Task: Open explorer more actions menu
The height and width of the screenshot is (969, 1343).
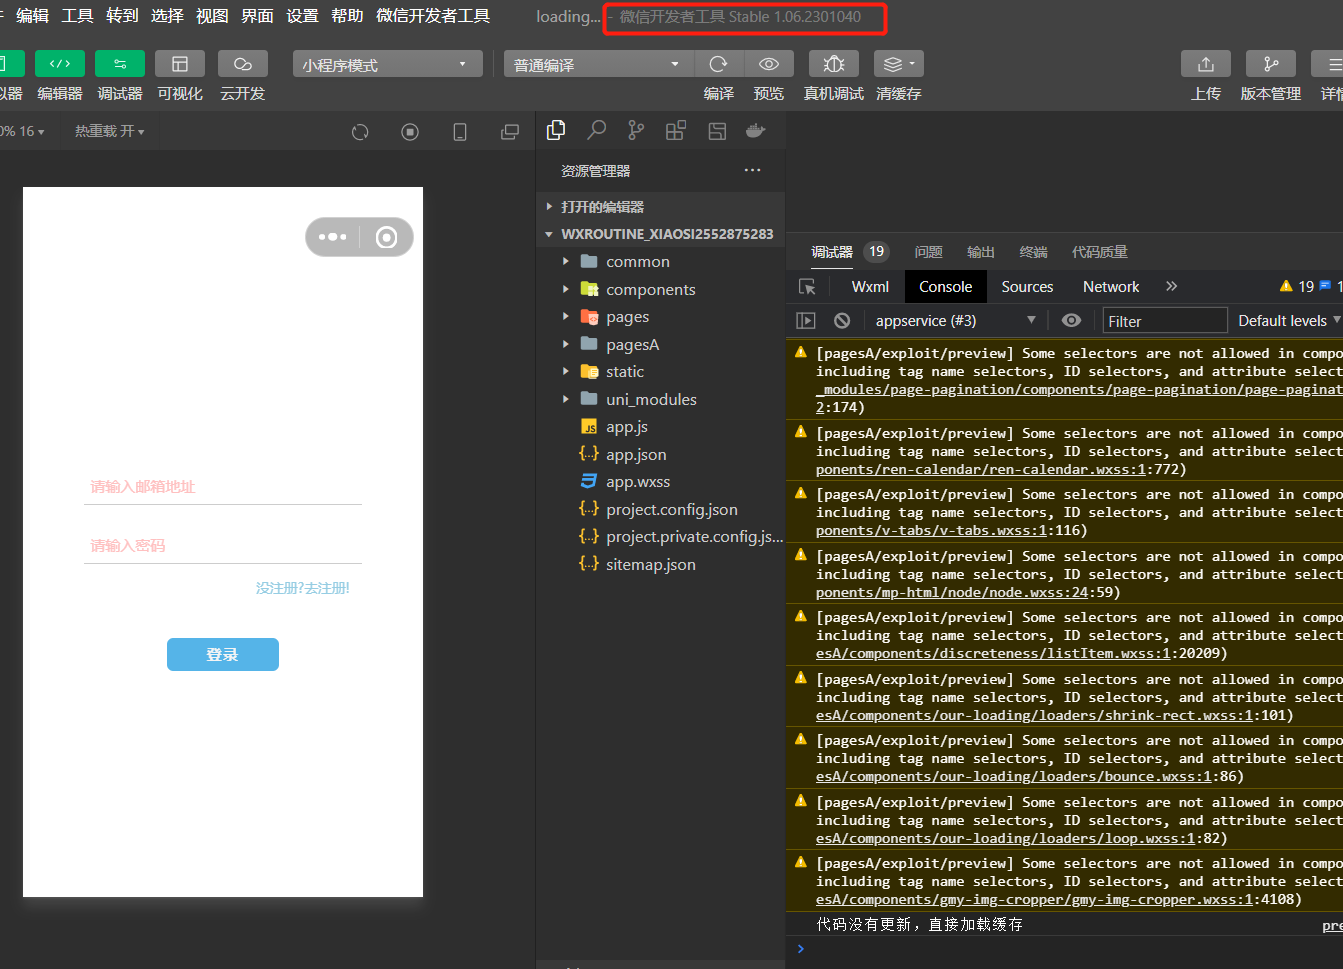Action: (x=752, y=170)
